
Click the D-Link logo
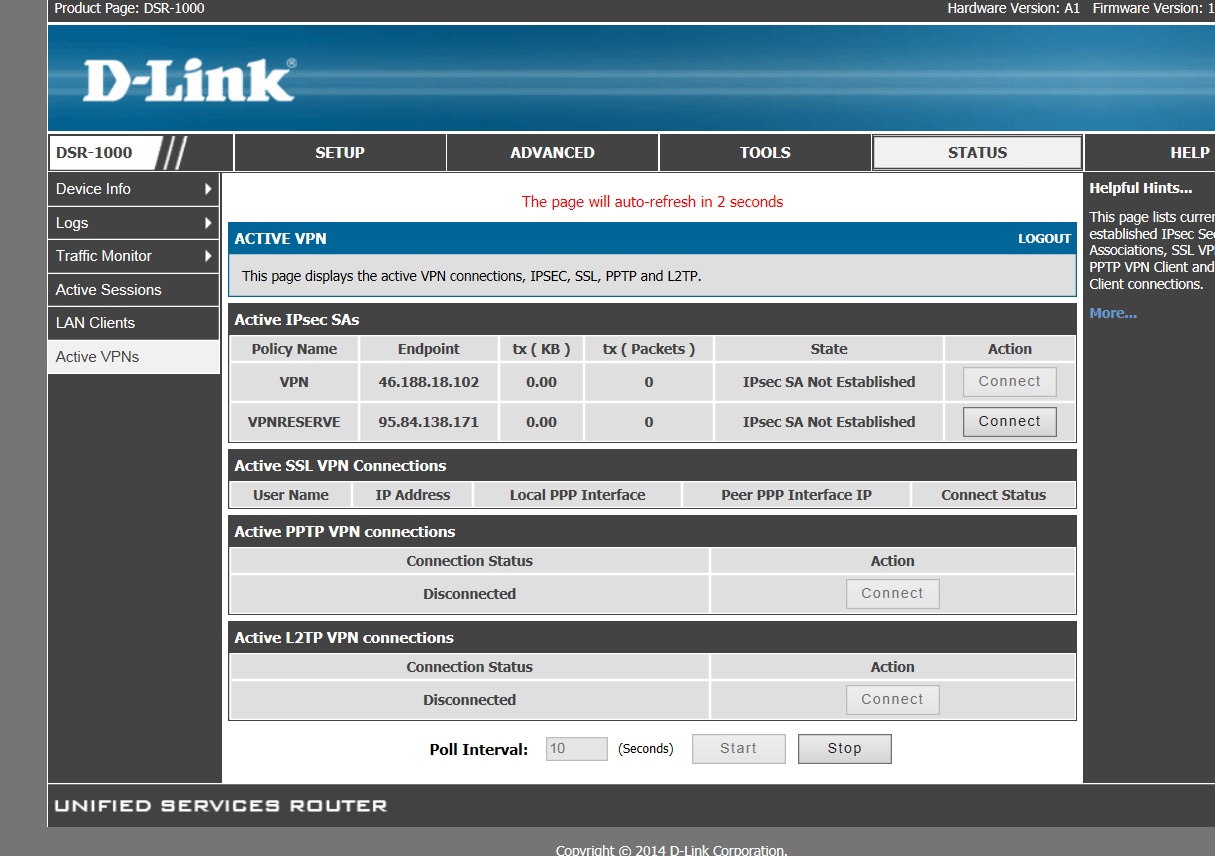[x=189, y=80]
